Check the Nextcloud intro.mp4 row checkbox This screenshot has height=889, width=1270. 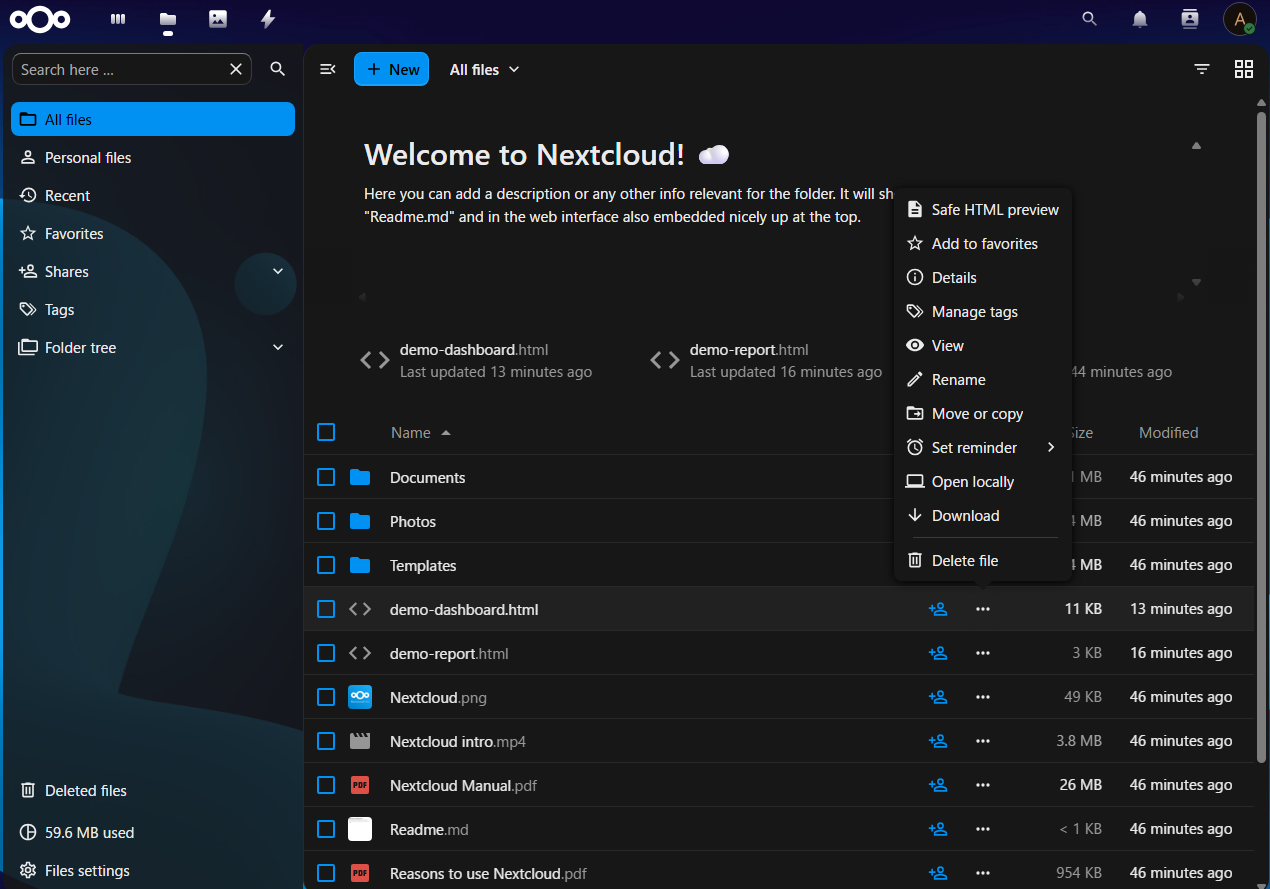pos(326,741)
